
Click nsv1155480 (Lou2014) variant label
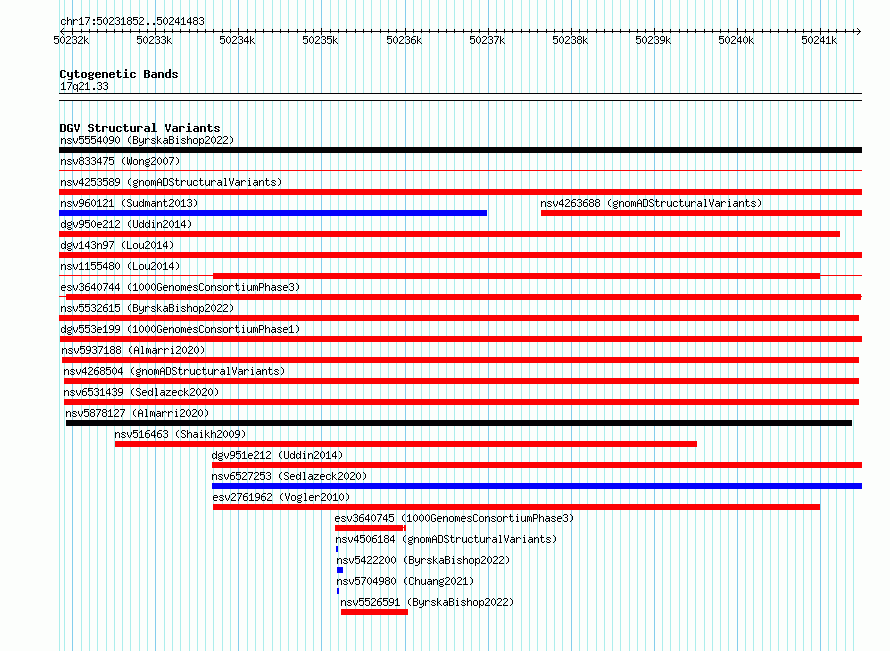[120, 266]
